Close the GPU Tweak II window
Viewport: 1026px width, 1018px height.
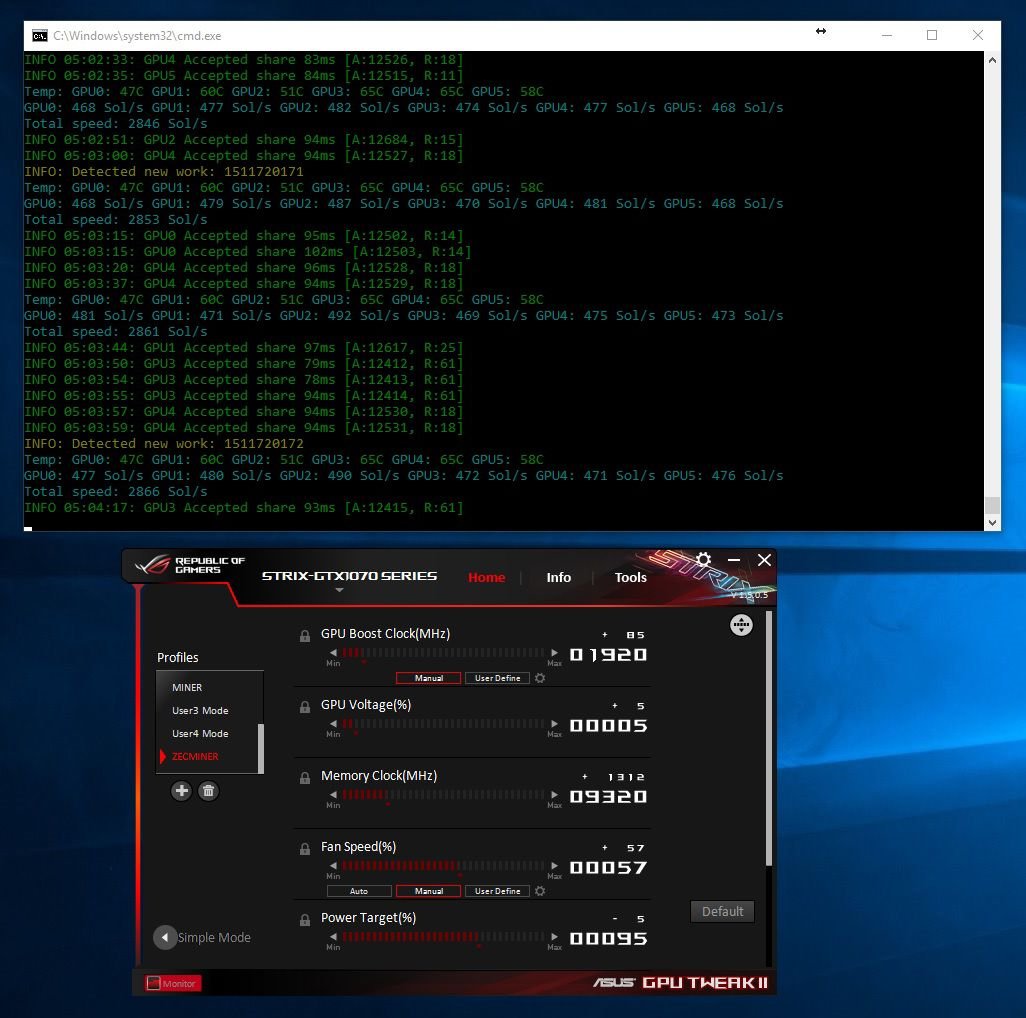click(764, 560)
